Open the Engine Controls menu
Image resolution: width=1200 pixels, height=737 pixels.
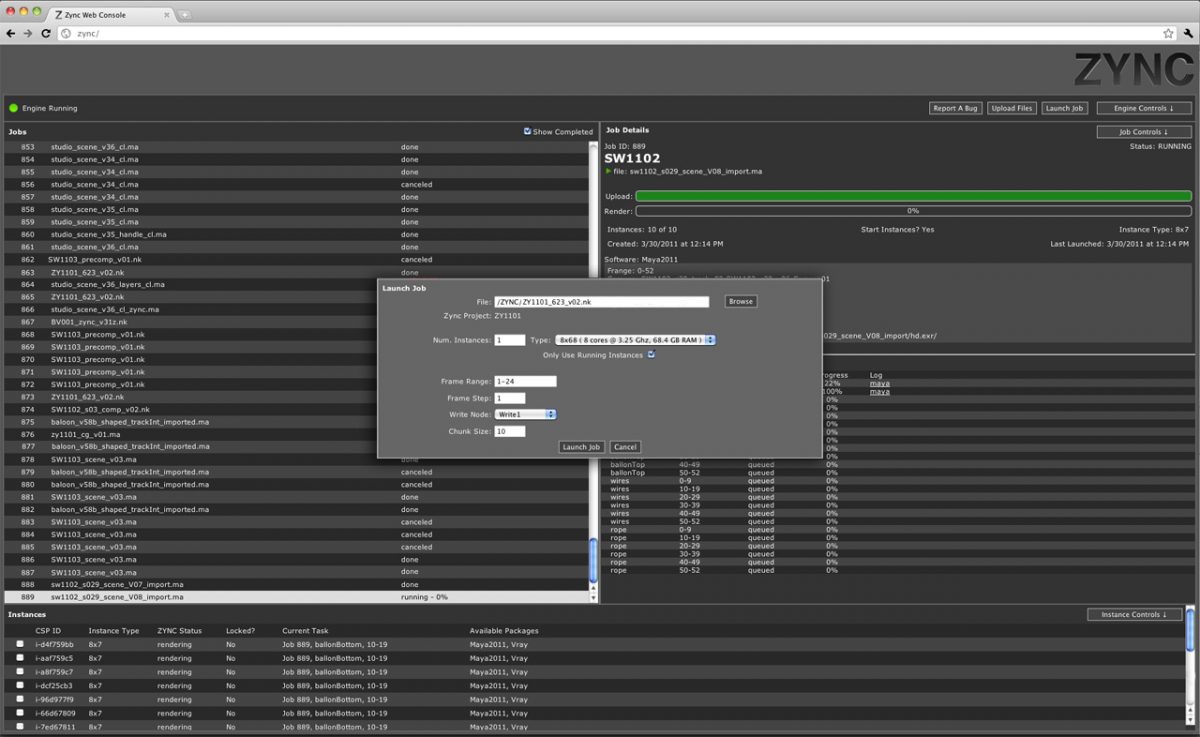click(1142, 108)
